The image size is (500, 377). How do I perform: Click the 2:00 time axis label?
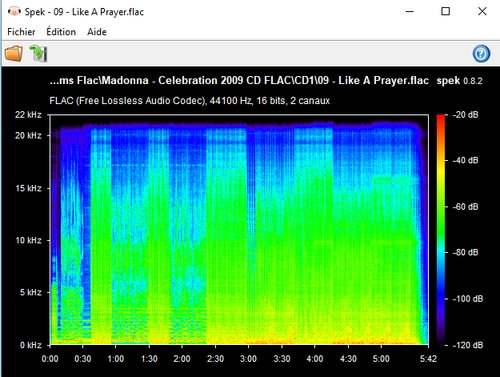click(x=182, y=359)
